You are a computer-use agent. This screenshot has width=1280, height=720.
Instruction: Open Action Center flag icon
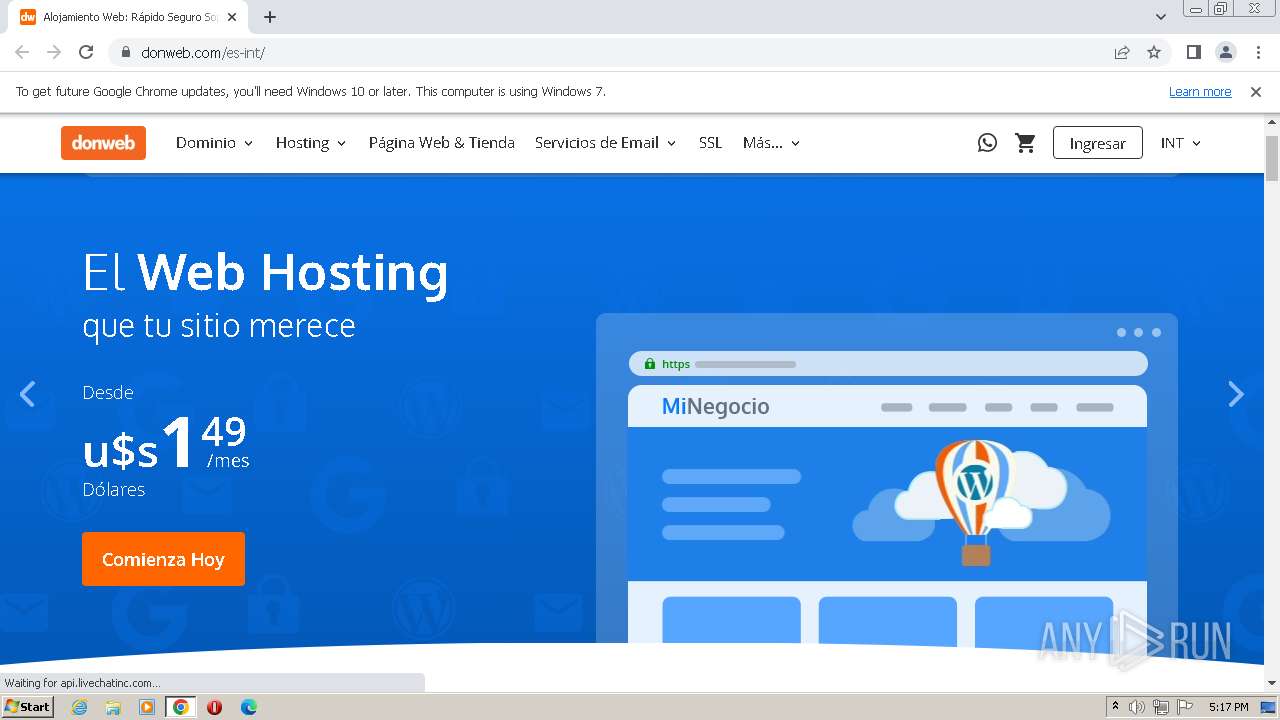(1185, 707)
